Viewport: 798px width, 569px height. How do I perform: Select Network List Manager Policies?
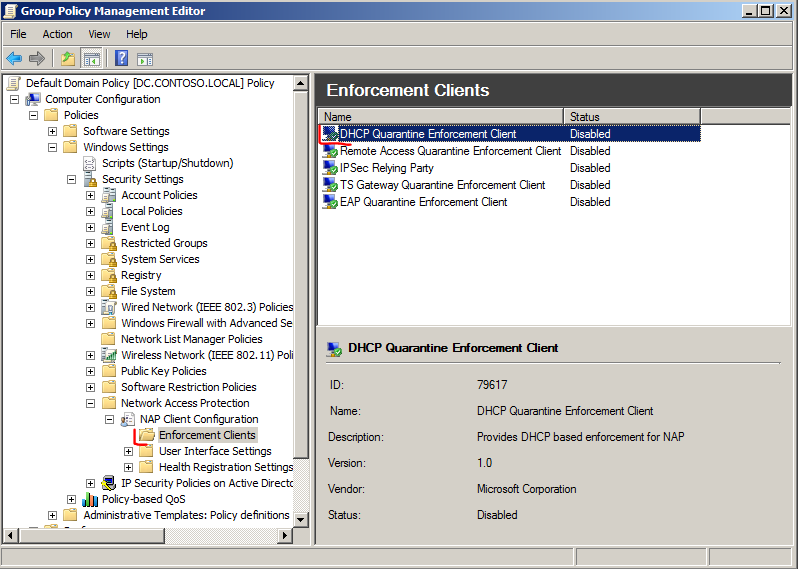191,339
